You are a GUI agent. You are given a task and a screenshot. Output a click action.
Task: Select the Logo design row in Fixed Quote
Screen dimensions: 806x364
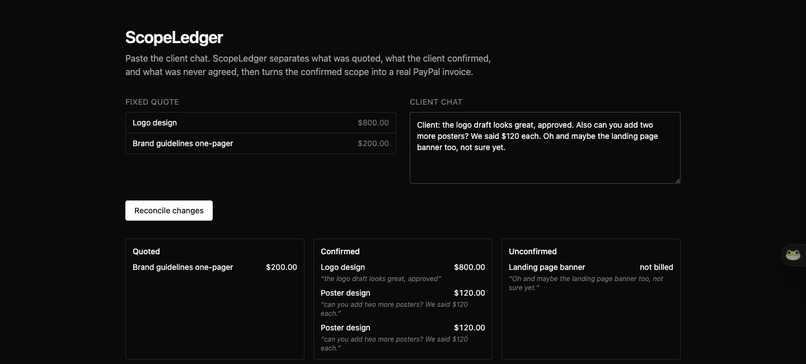(261, 123)
